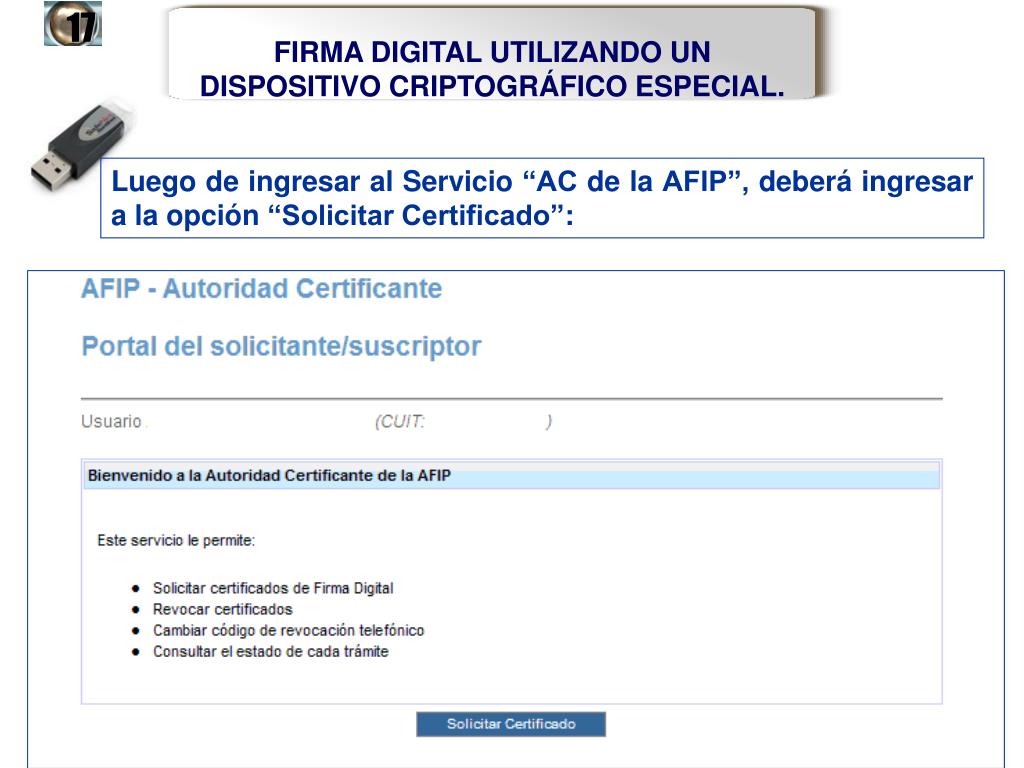Click the number 17 slide badge
The height and width of the screenshot is (768, 1024).
click(x=73, y=24)
